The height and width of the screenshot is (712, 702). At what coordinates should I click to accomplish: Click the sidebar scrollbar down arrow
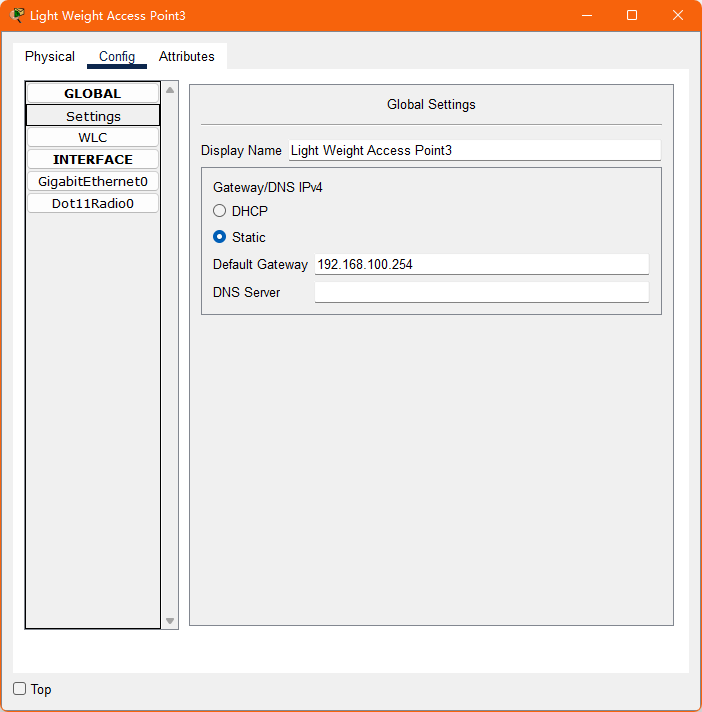click(170, 621)
